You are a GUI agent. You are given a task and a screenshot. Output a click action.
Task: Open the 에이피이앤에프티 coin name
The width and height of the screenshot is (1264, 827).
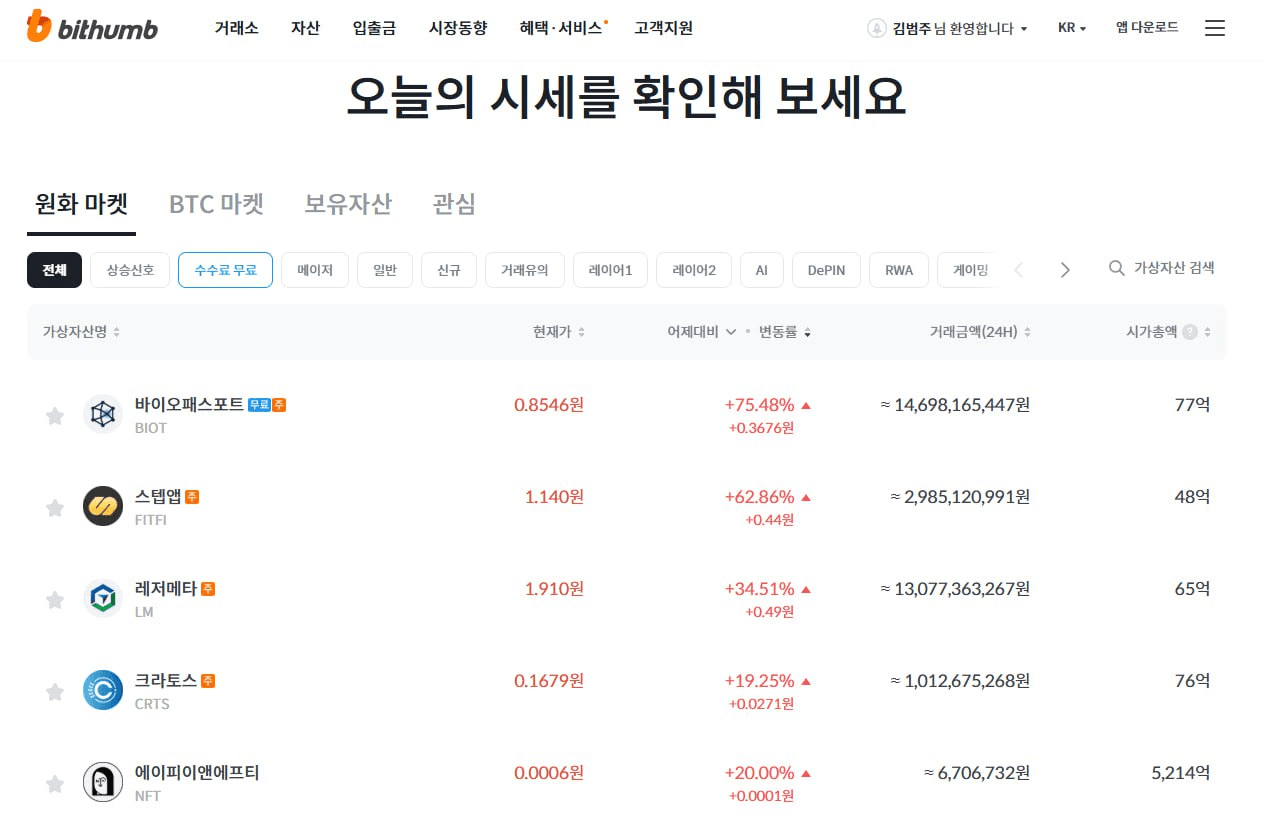tap(197, 773)
